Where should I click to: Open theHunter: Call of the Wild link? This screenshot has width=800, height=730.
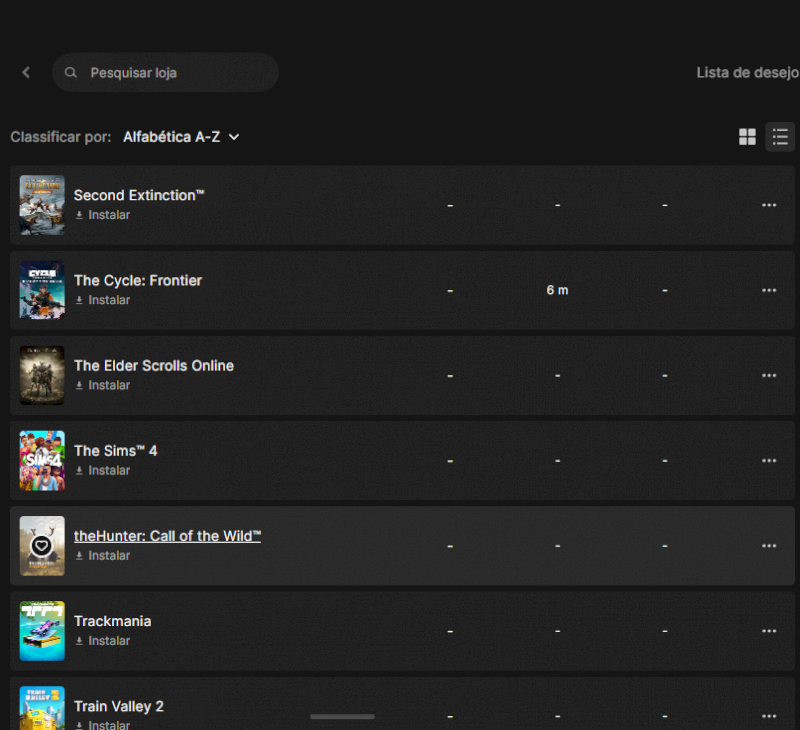[167, 536]
